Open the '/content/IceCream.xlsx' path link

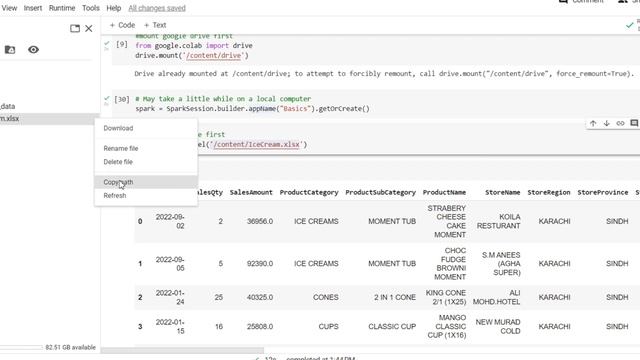coord(257,144)
